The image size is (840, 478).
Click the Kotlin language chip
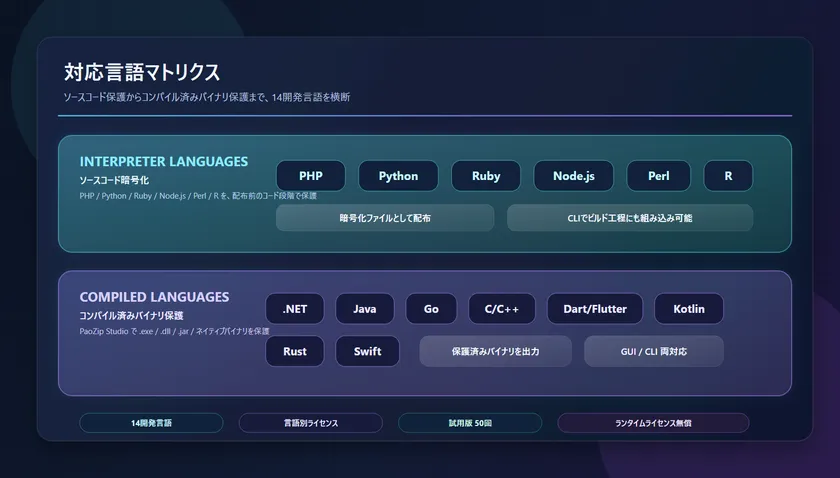689,309
